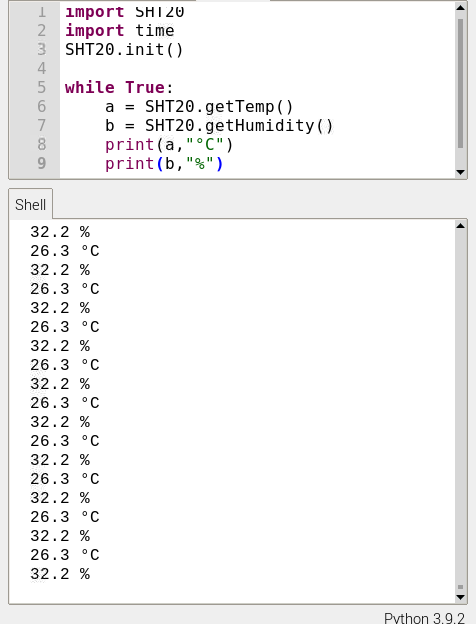Select the Shell tab

(30, 205)
